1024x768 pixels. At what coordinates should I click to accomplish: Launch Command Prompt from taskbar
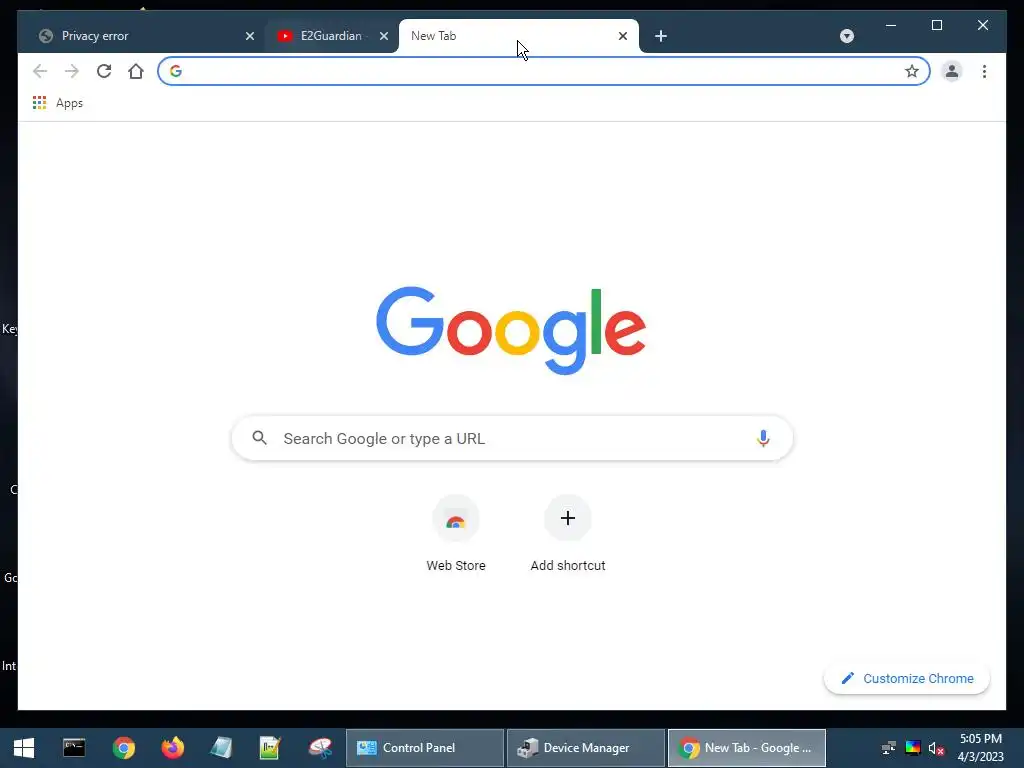coord(74,748)
